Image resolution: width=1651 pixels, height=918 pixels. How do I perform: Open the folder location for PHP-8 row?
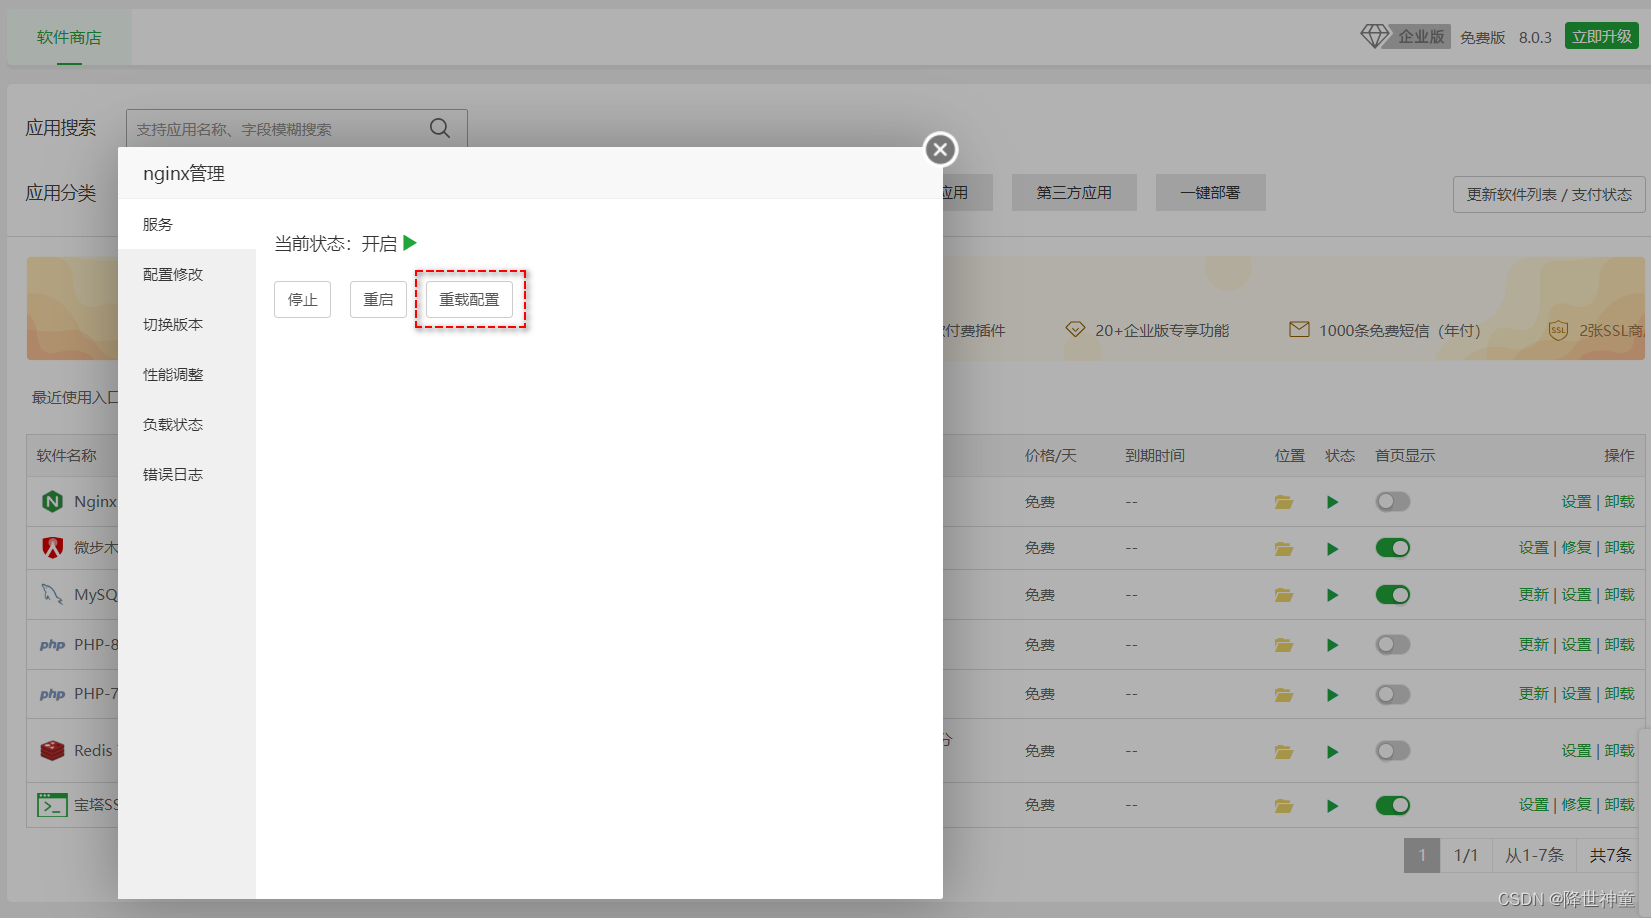(1284, 645)
